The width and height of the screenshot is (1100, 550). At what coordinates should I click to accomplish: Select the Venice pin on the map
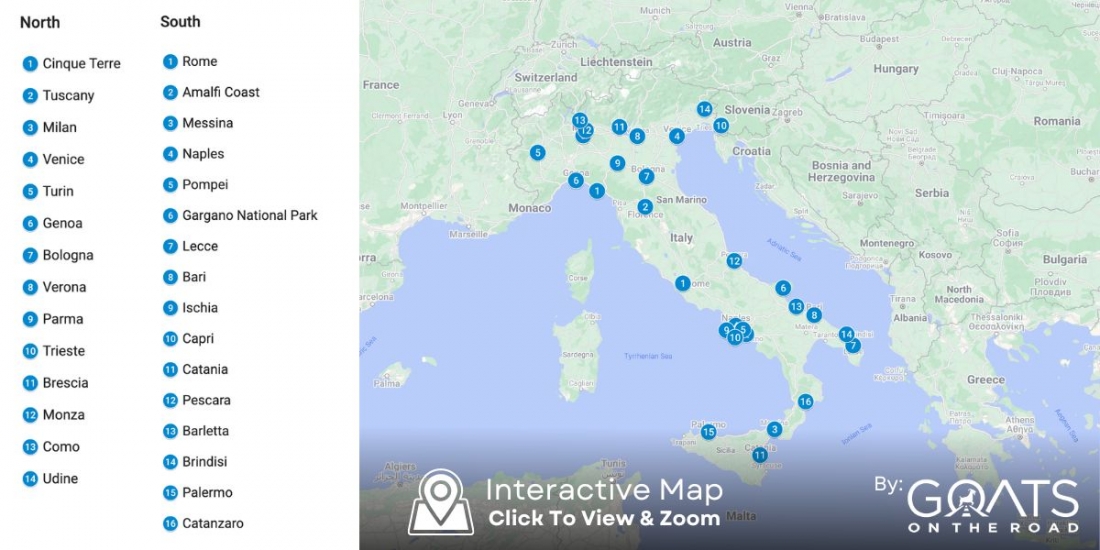click(677, 136)
